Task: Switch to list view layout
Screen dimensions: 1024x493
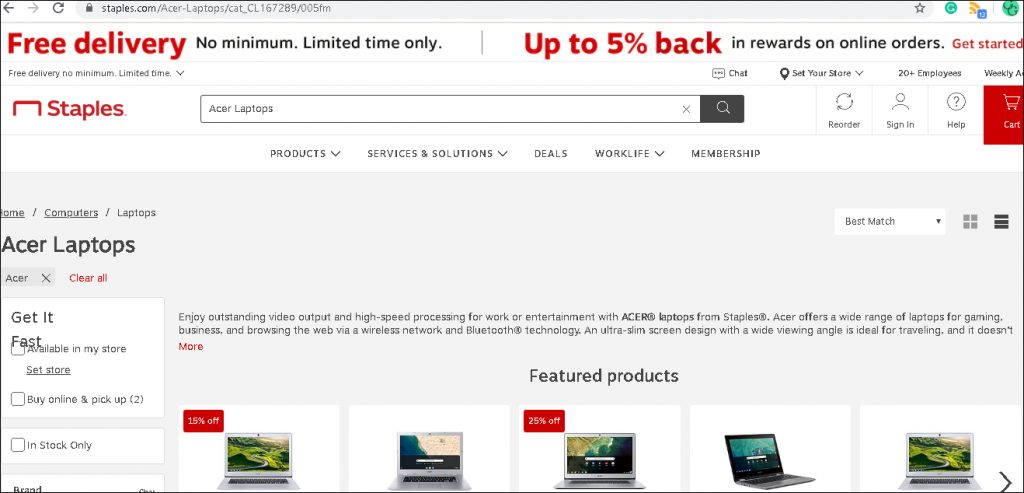Action: pyautogui.click(x=1001, y=221)
